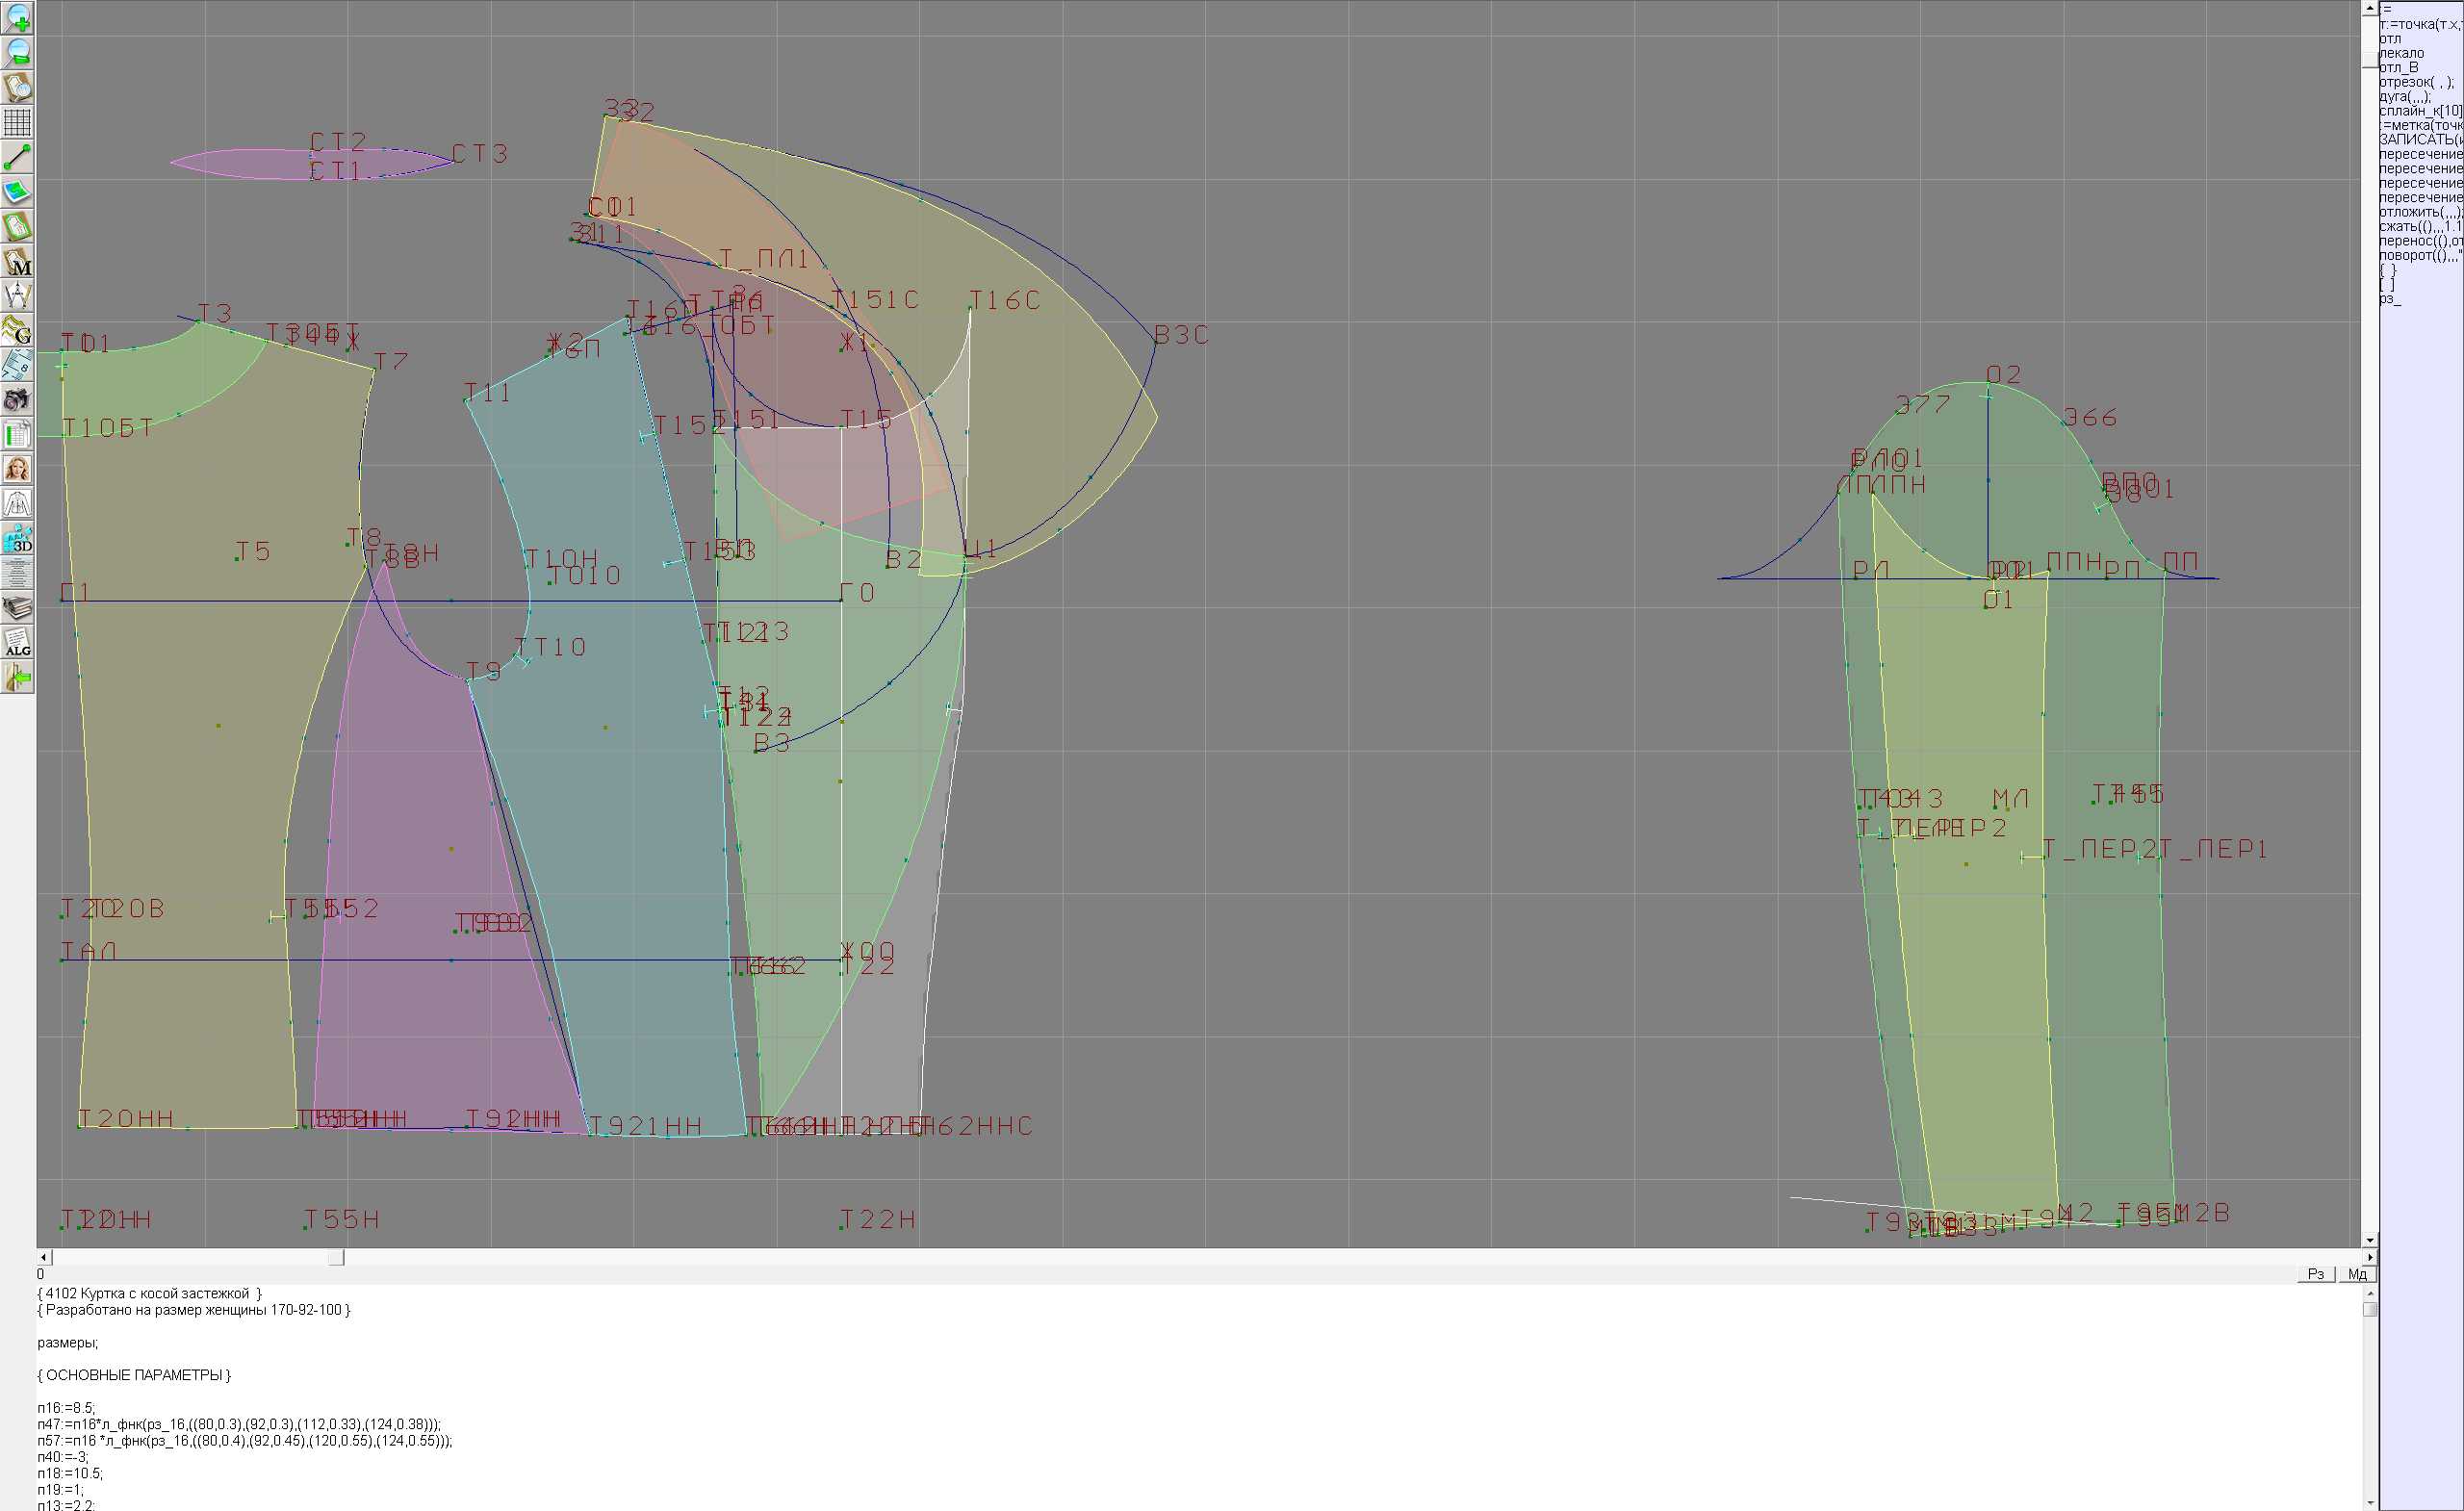The height and width of the screenshot is (1511, 2464).
Task: Select the line segment tool icon
Action: 18,157
